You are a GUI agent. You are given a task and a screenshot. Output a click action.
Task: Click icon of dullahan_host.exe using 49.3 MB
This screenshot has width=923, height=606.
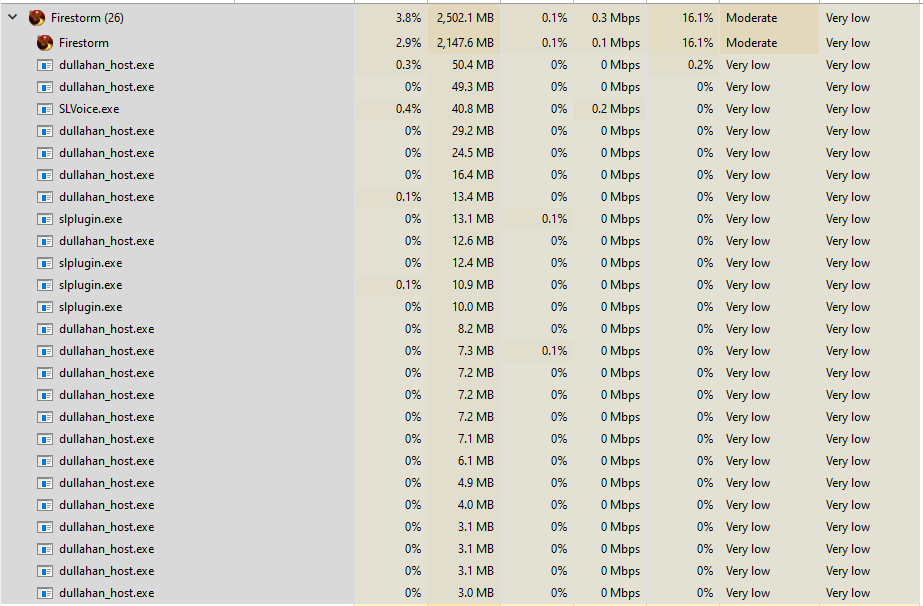45,87
